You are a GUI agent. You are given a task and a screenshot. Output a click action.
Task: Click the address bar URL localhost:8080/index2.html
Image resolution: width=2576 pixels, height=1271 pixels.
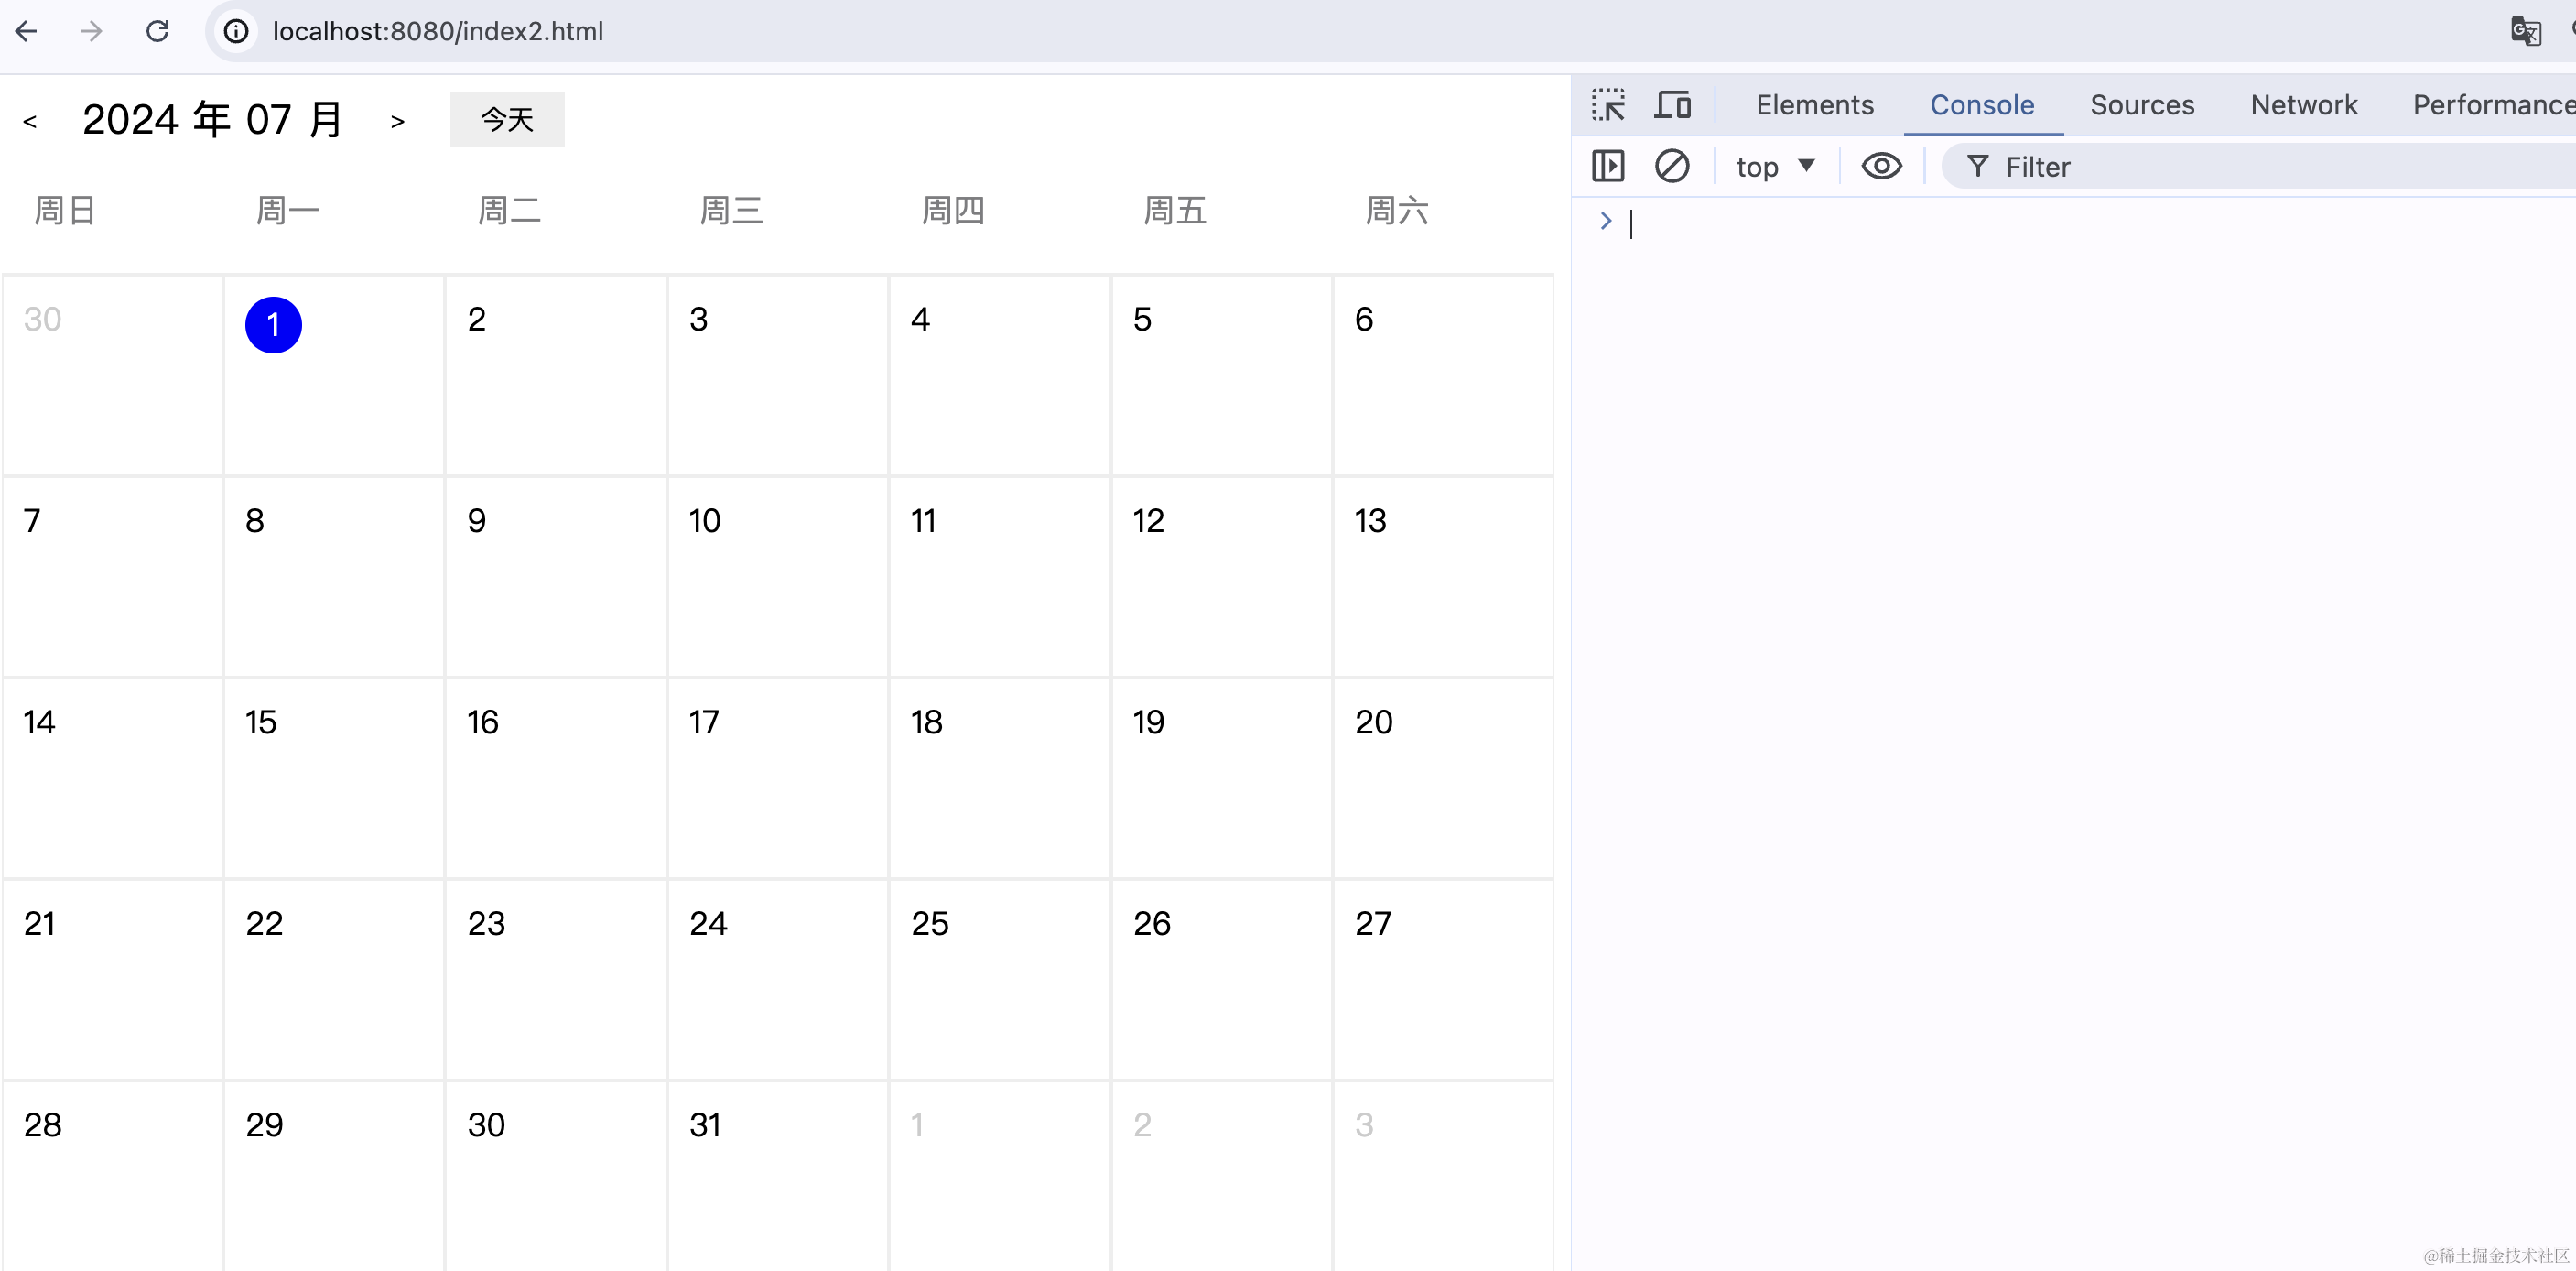point(438,31)
